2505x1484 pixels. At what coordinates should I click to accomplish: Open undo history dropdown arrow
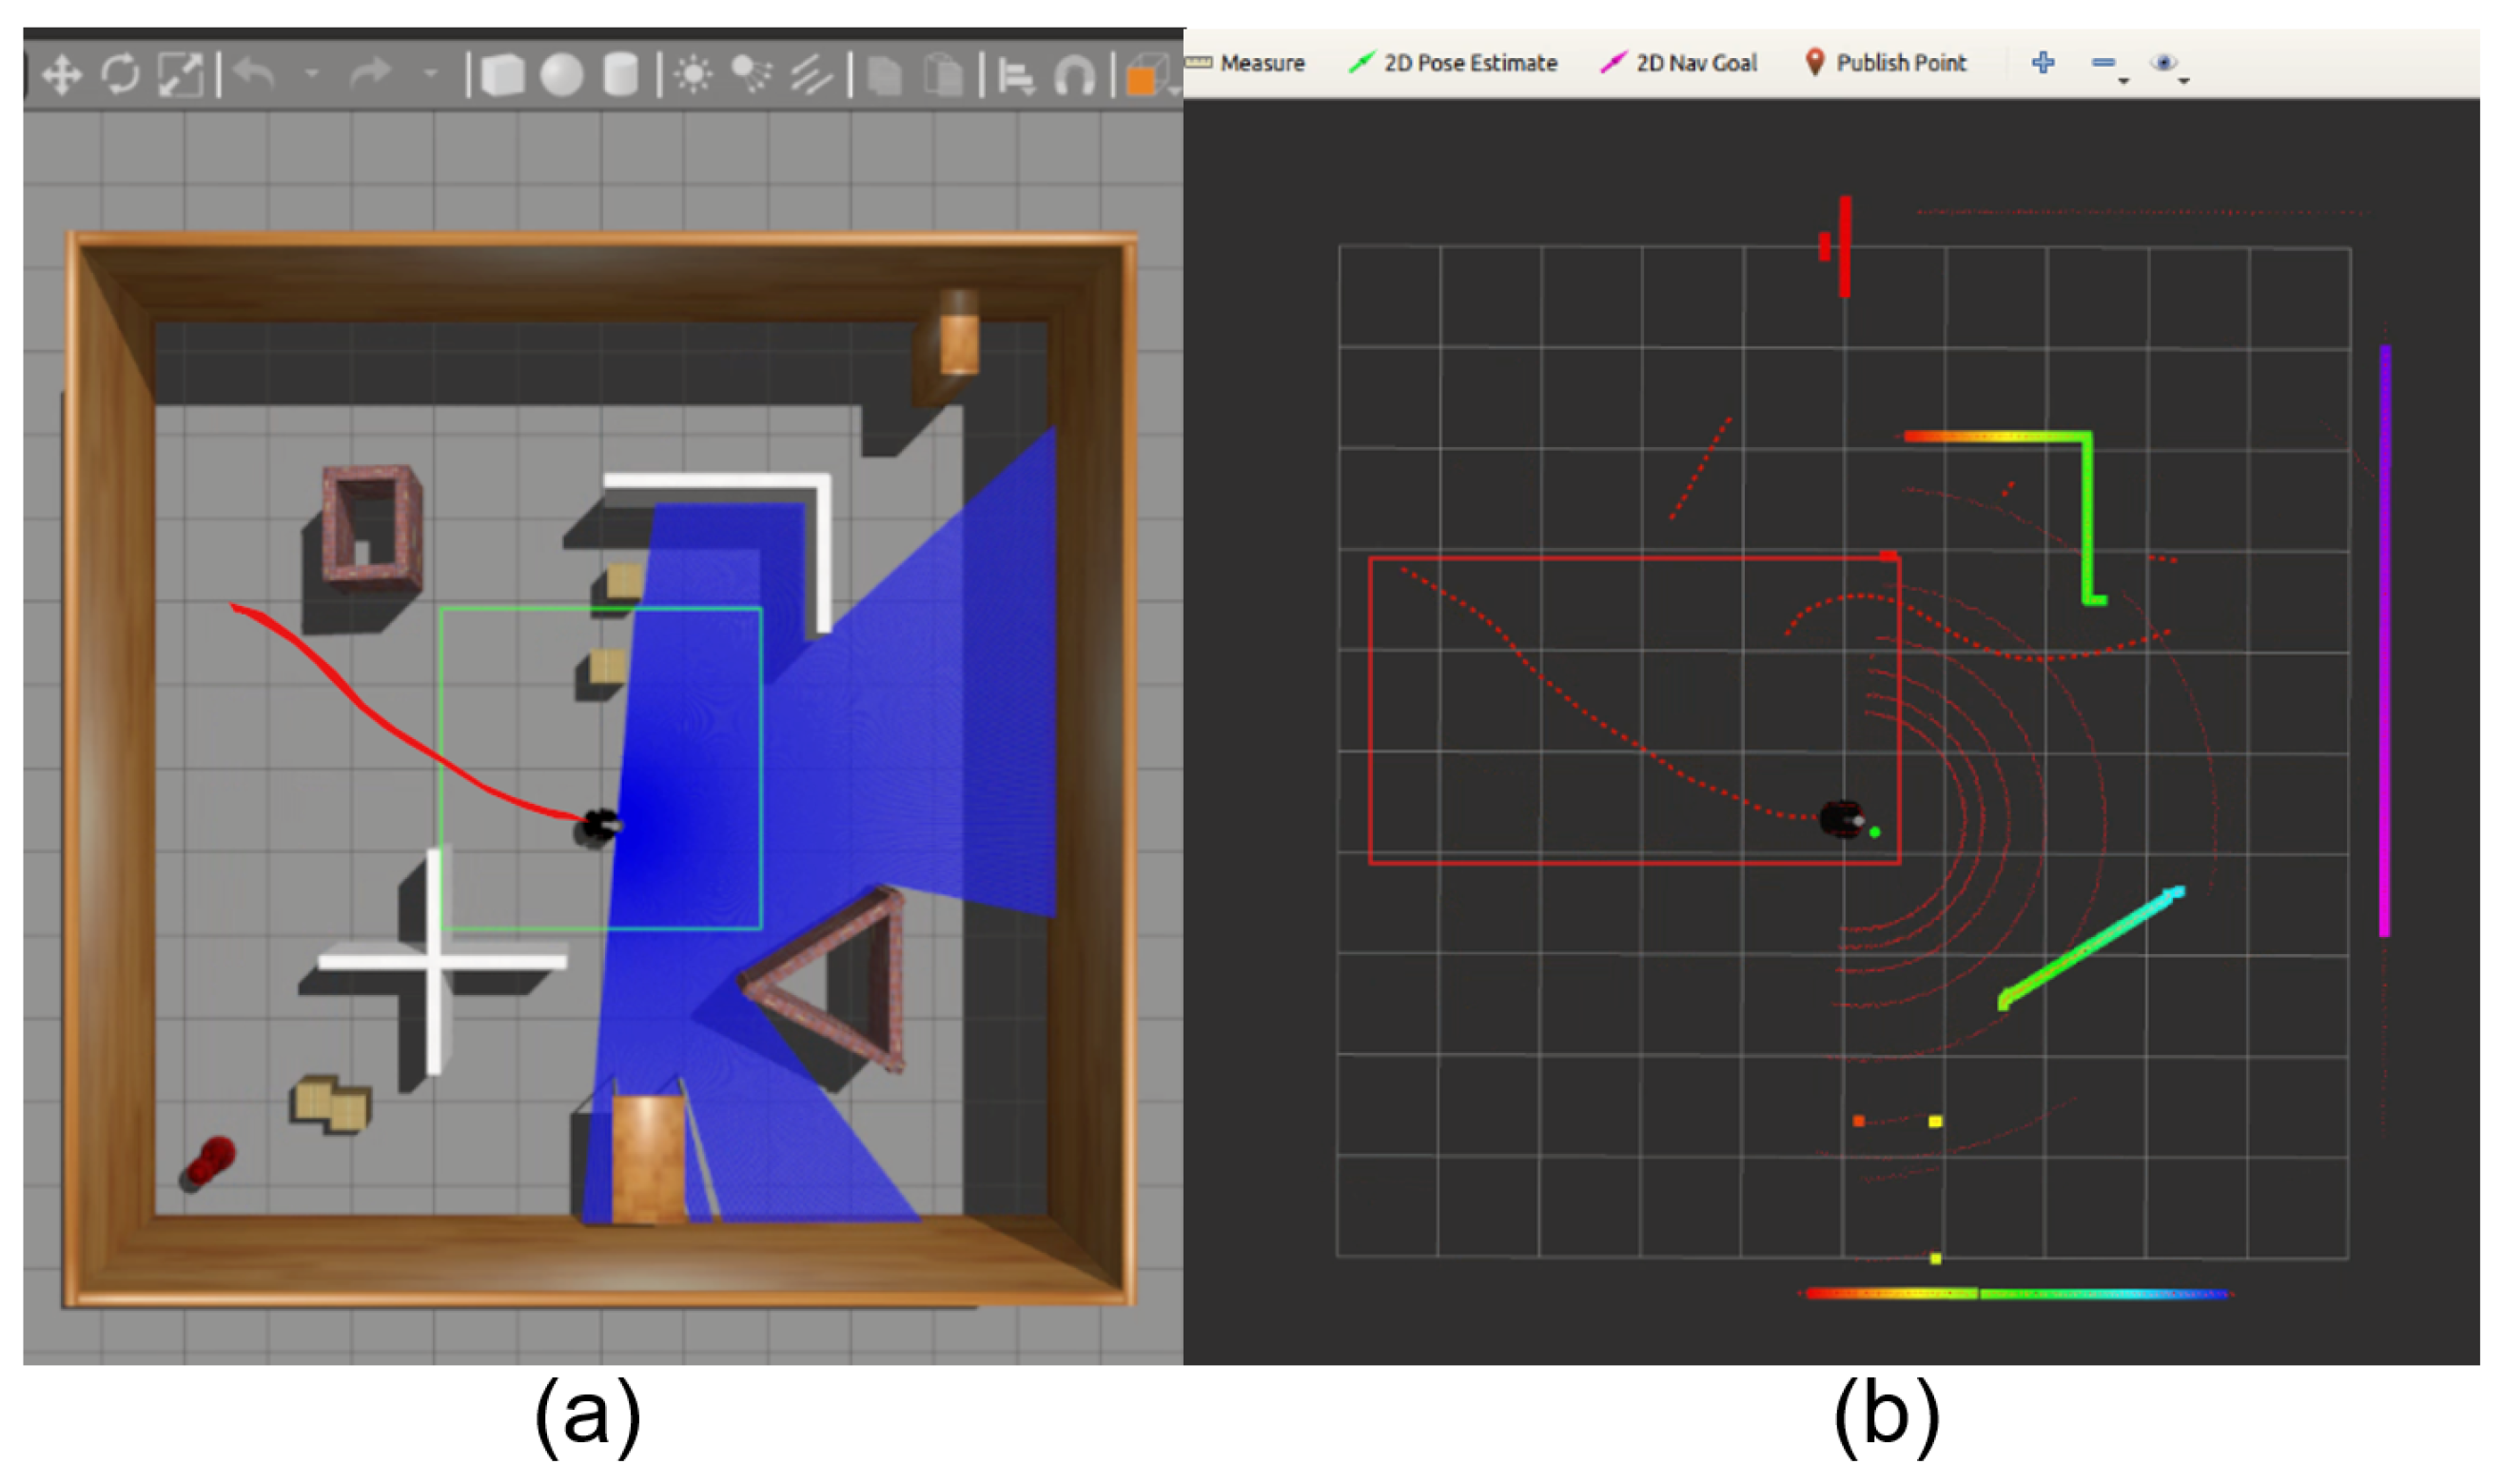tap(312, 73)
